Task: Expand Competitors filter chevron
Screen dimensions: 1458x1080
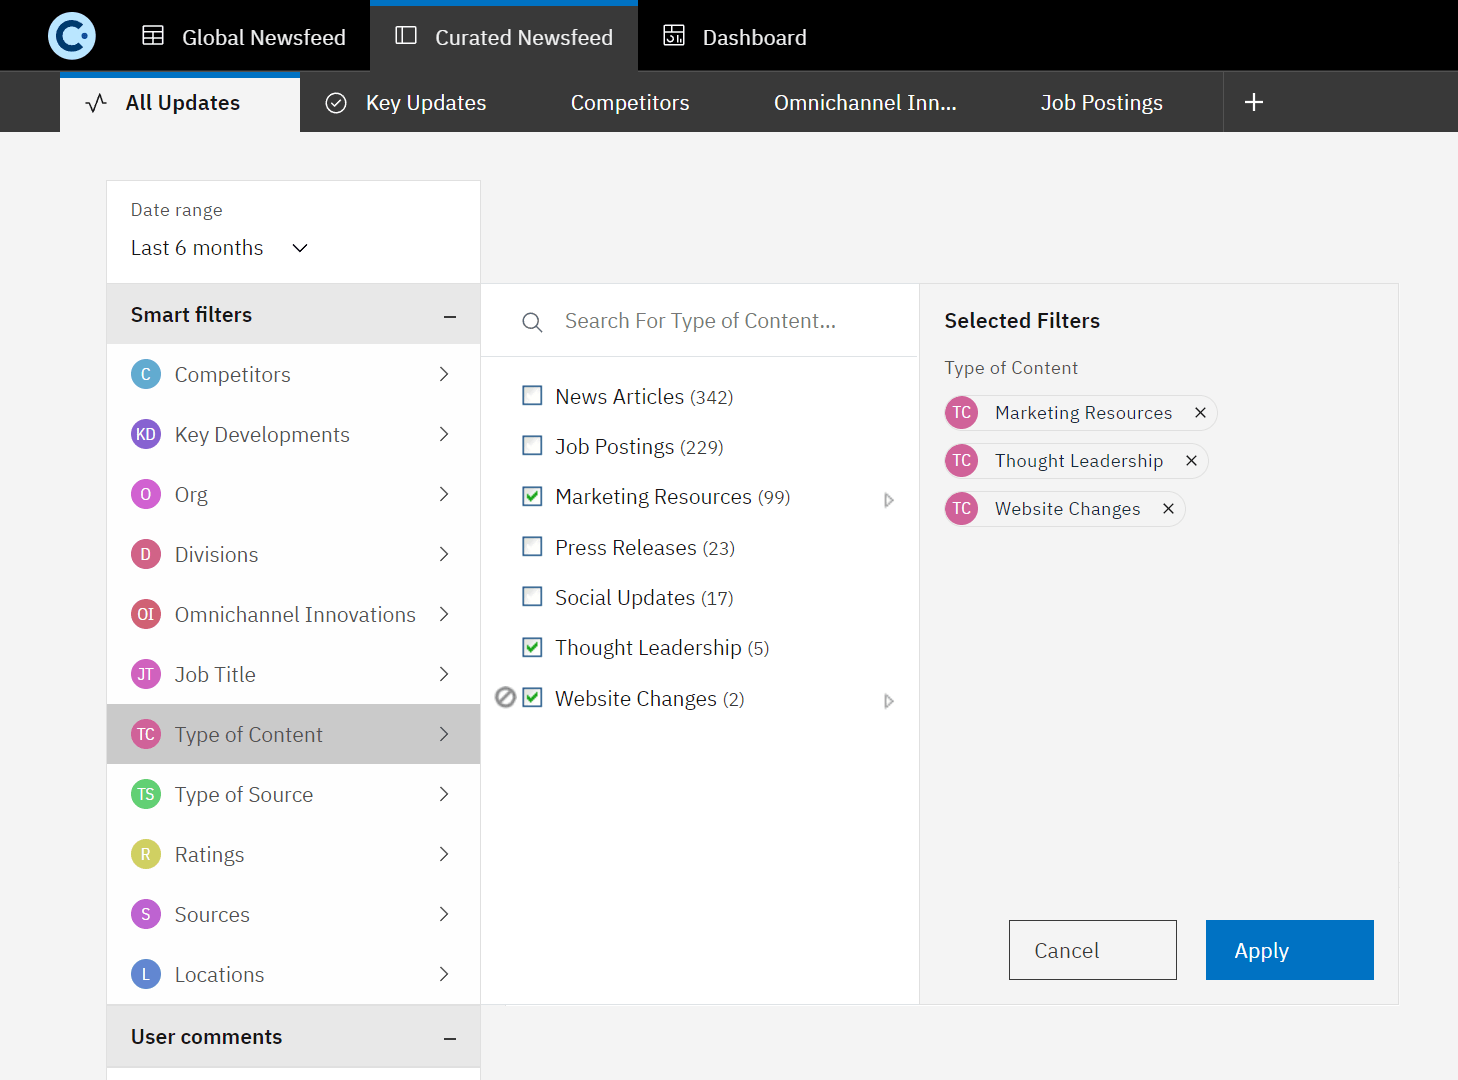Action: pyautogui.click(x=444, y=374)
